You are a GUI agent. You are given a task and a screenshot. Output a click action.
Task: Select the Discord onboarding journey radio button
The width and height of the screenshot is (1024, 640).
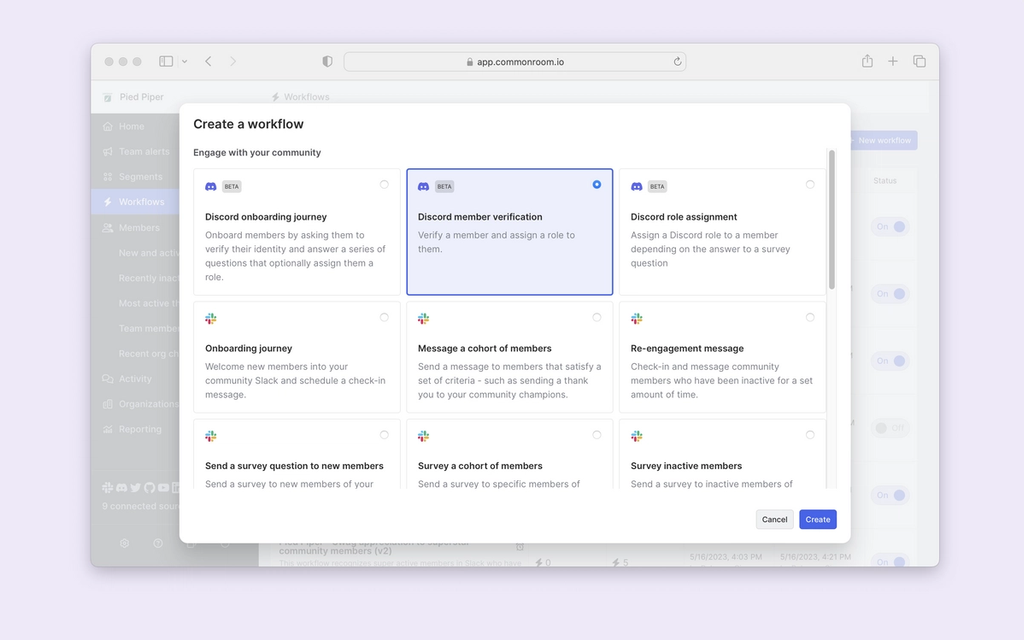(384, 184)
